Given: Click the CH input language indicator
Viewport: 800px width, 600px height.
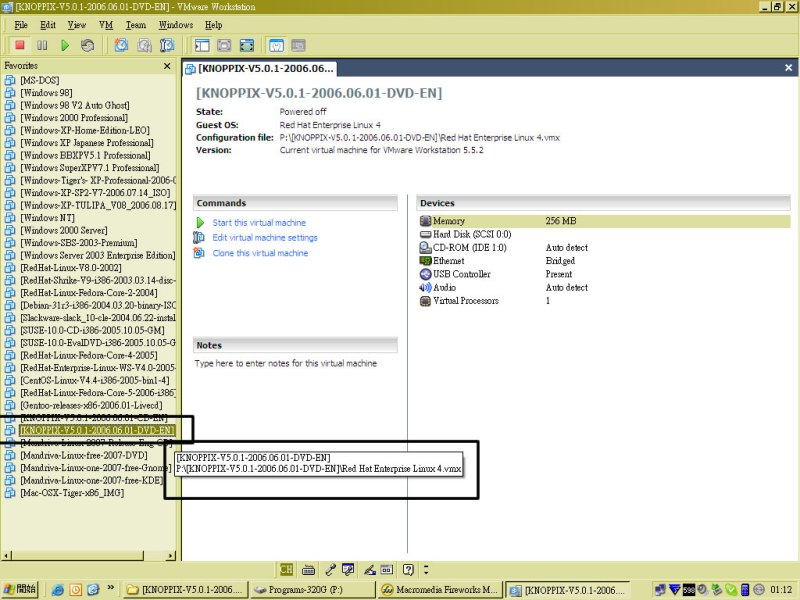Looking at the screenshot, I should coord(286,569).
